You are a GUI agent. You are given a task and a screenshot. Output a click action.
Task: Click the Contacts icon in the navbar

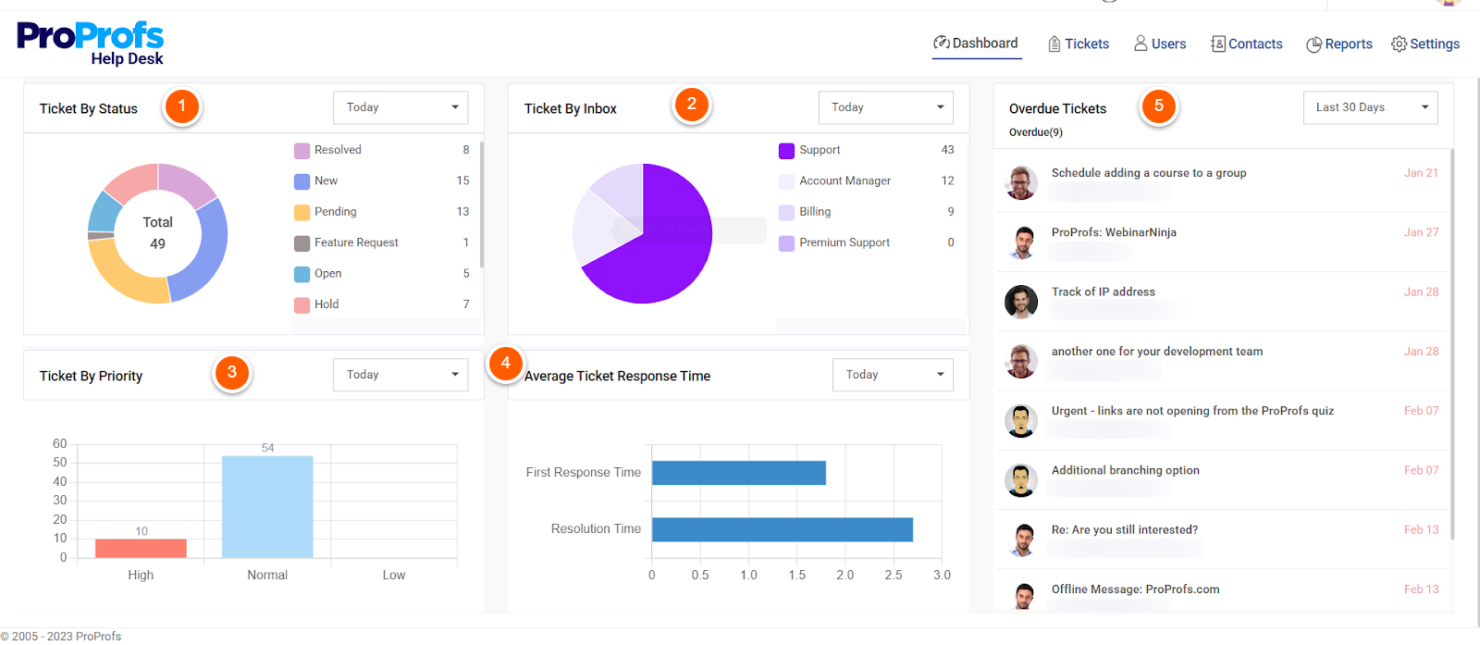pyautogui.click(x=1218, y=43)
